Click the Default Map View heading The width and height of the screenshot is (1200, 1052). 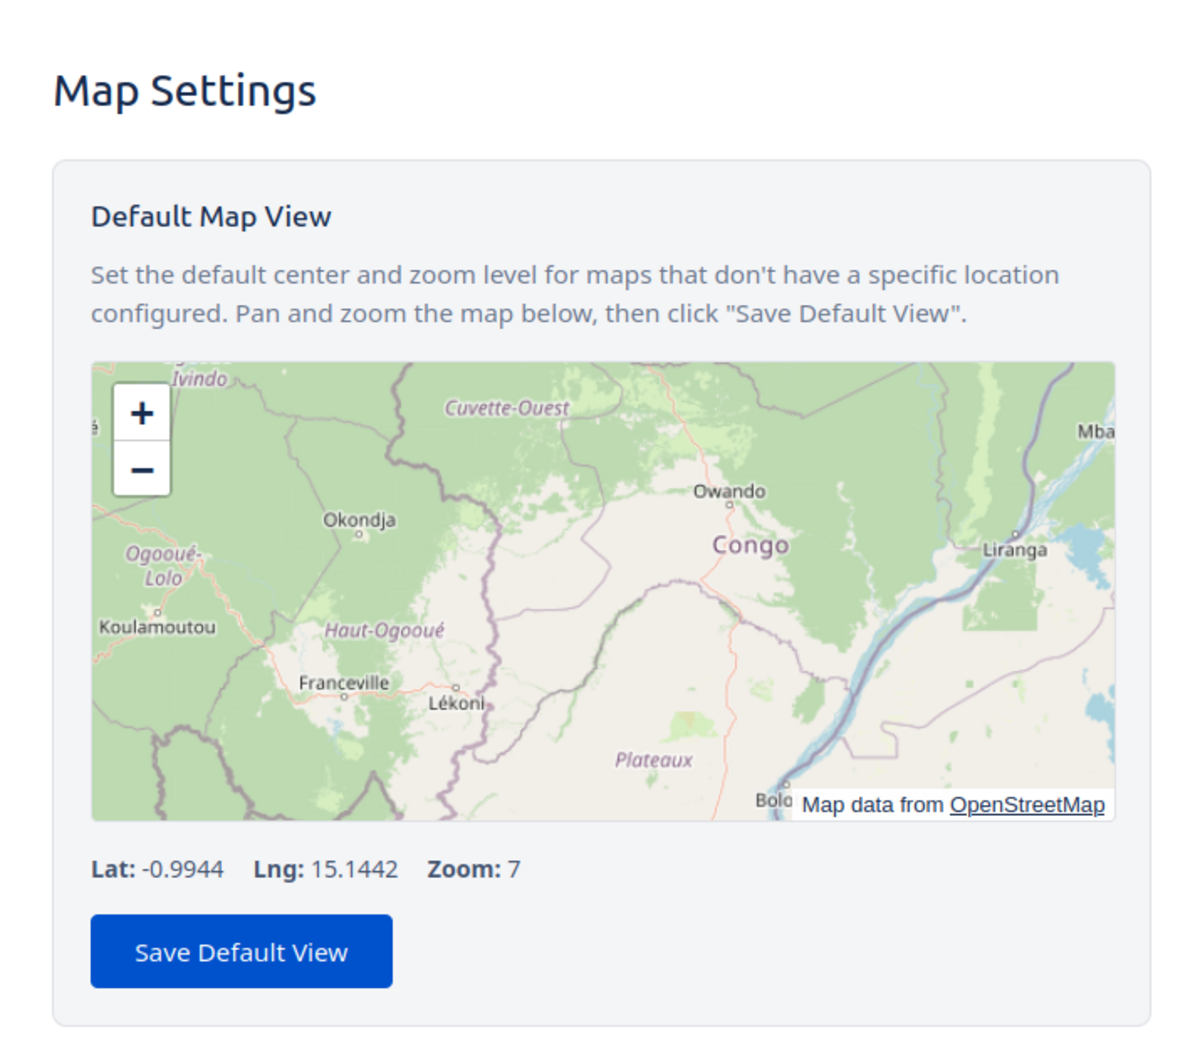211,216
